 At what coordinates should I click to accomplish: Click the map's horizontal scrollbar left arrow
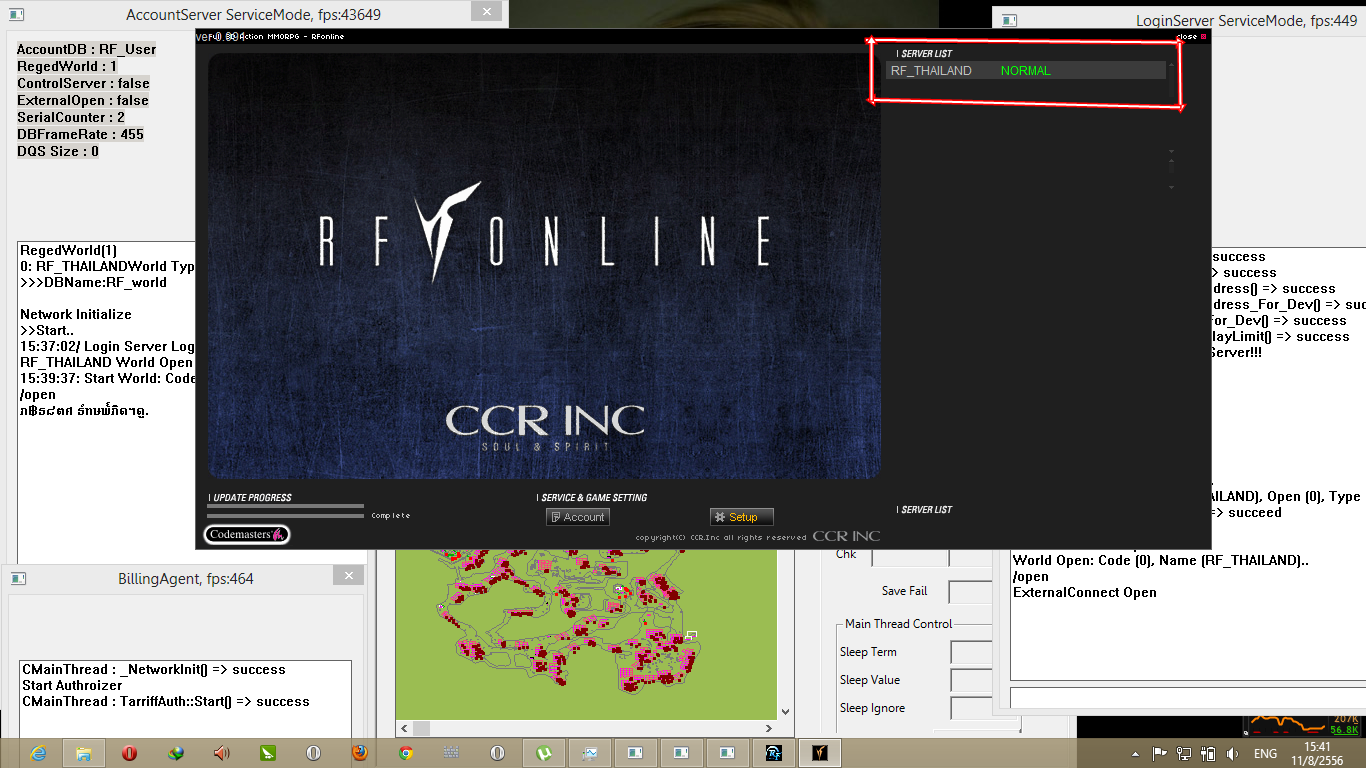point(403,729)
